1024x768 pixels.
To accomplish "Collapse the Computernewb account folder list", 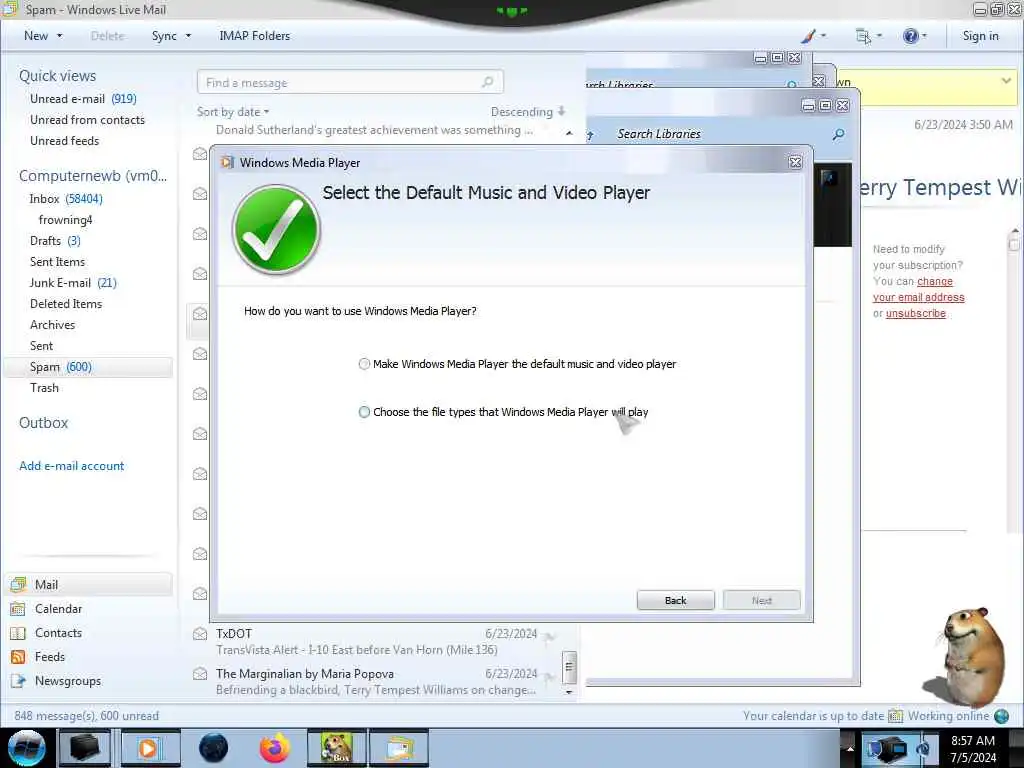I will pos(93,176).
